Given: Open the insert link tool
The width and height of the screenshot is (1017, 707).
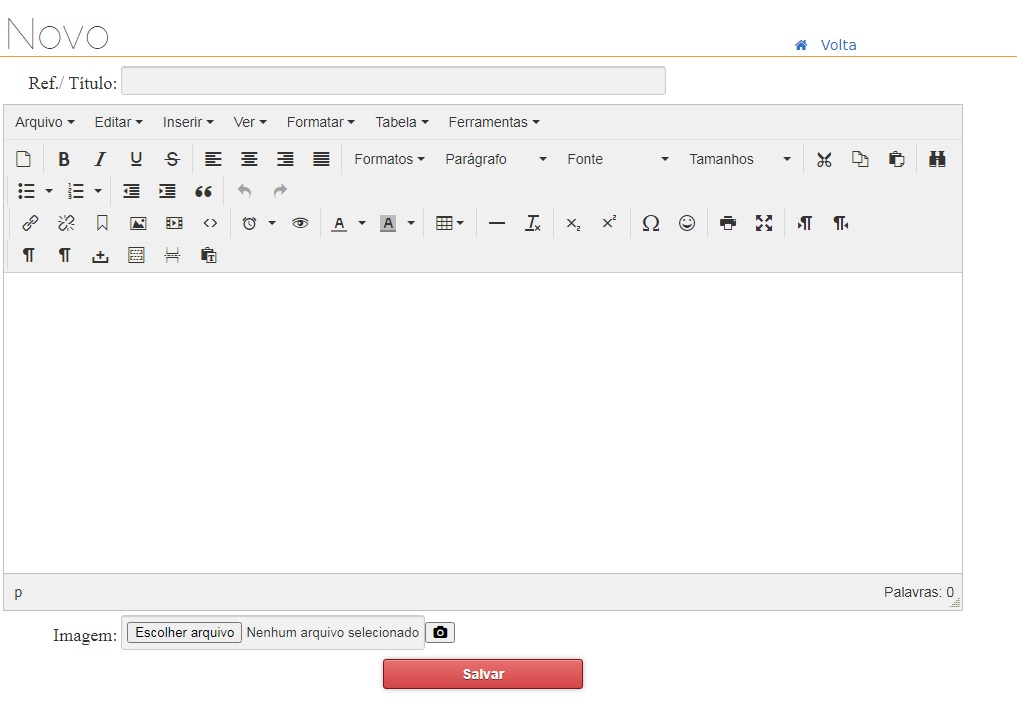Looking at the screenshot, I should point(30,223).
